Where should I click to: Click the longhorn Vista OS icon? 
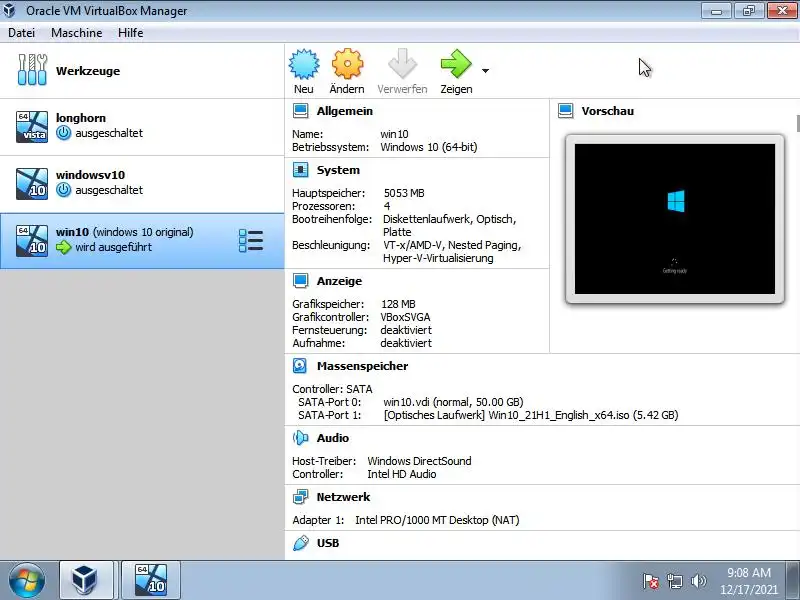click(32, 127)
